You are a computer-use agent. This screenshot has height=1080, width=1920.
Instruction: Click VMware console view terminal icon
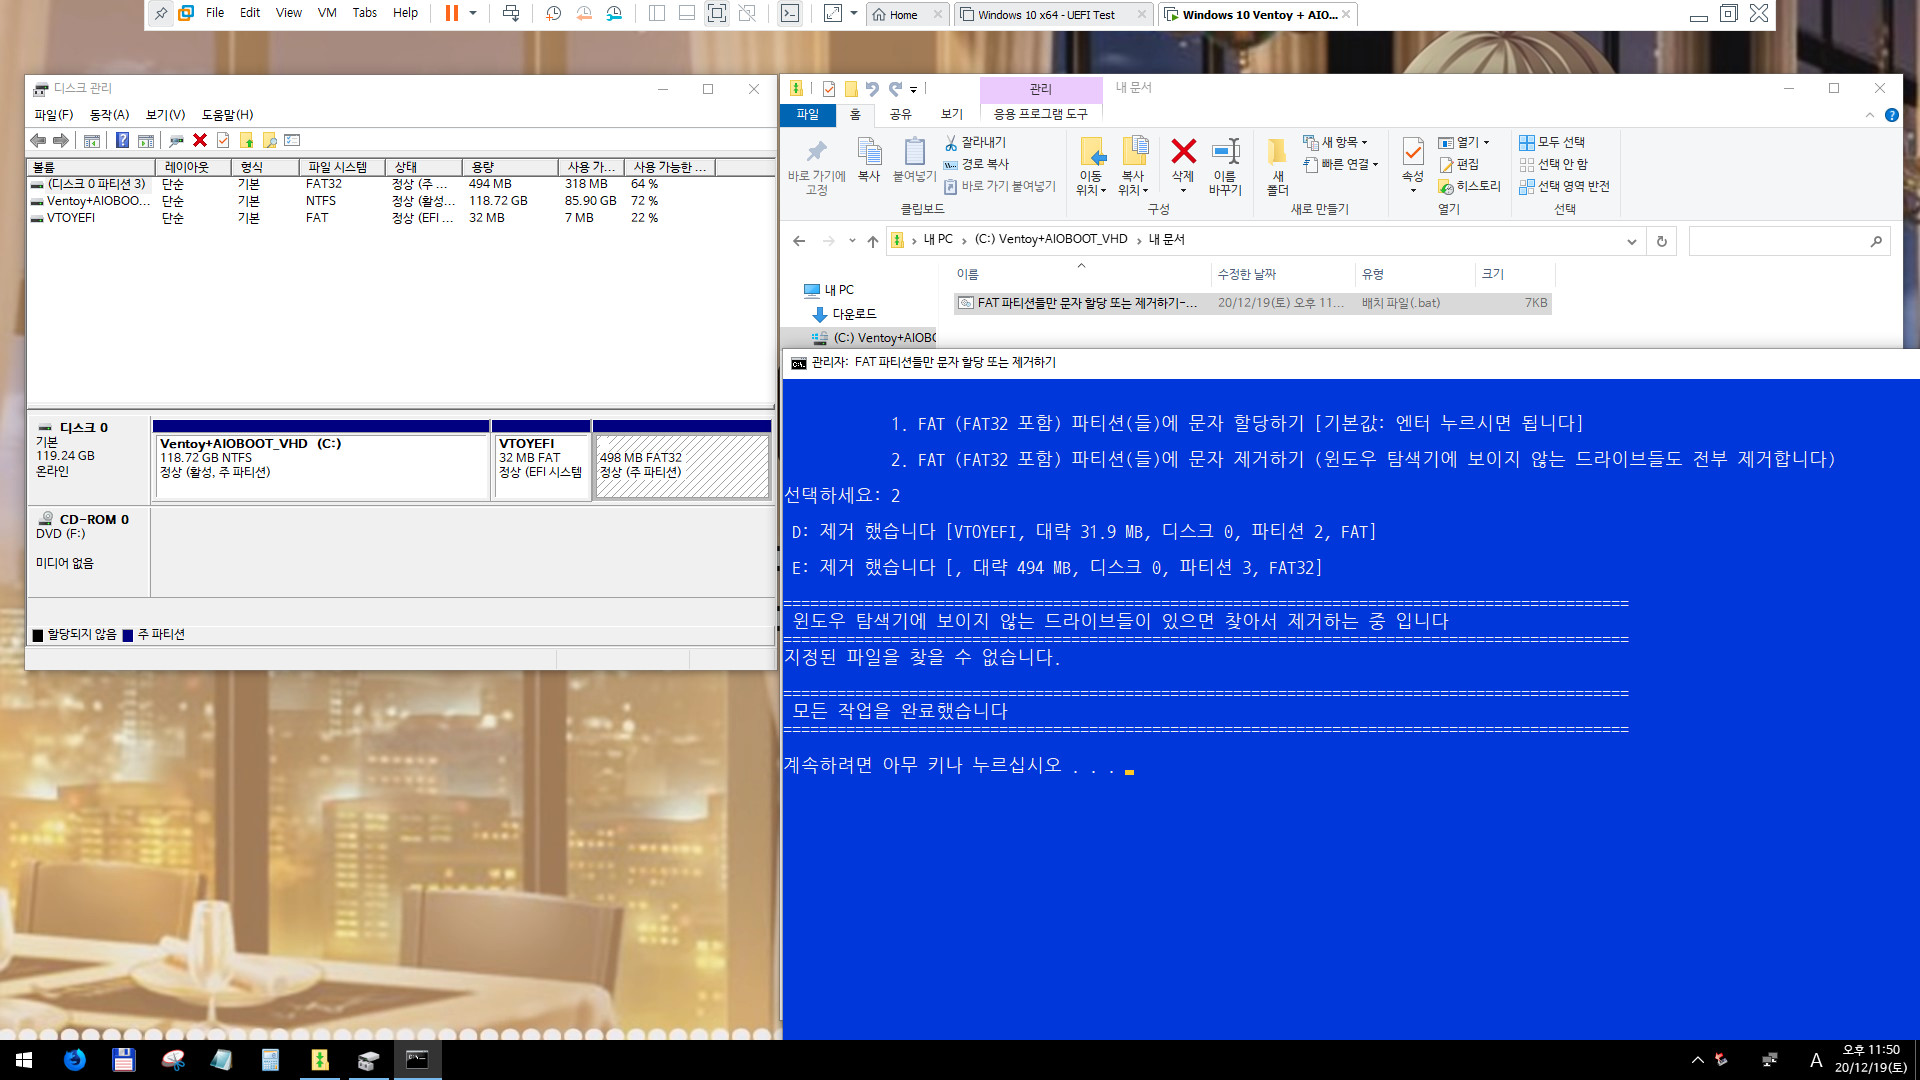click(790, 13)
